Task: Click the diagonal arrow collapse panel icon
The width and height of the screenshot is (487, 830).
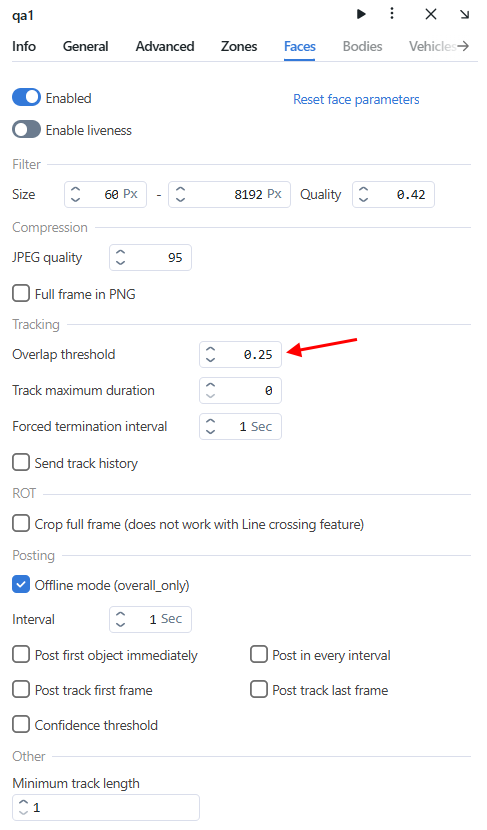Action: (464, 14)
